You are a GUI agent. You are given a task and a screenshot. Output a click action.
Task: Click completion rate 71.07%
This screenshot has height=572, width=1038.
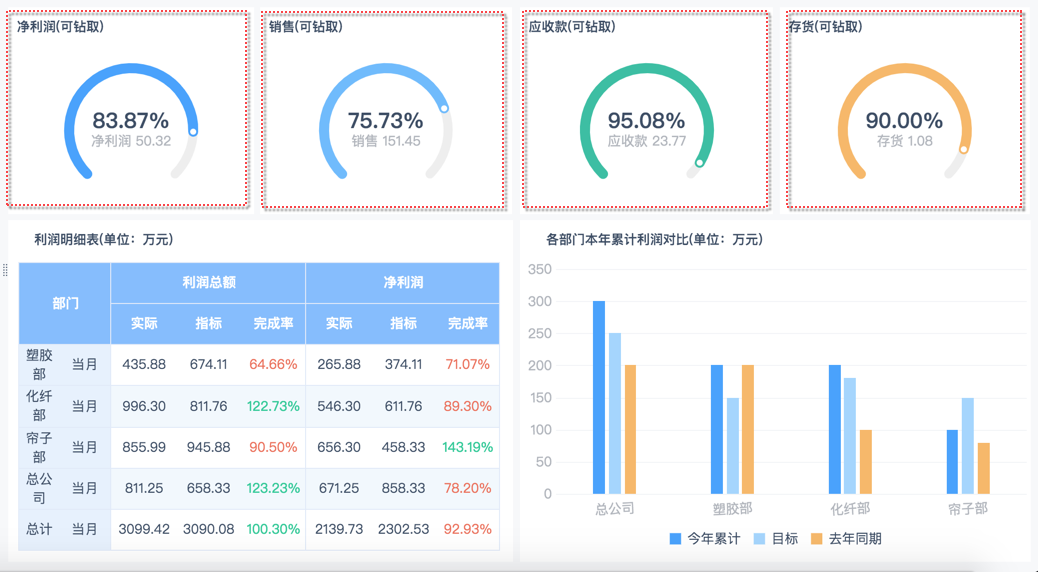pyautogui.click(x=467, y=365)
